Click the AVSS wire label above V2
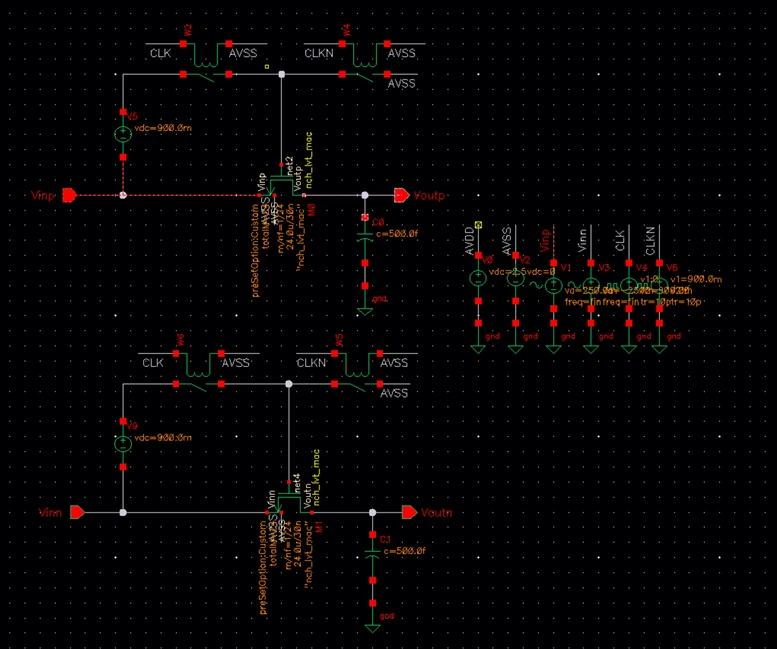Screen dimensions: 777x649 point(506,241)
